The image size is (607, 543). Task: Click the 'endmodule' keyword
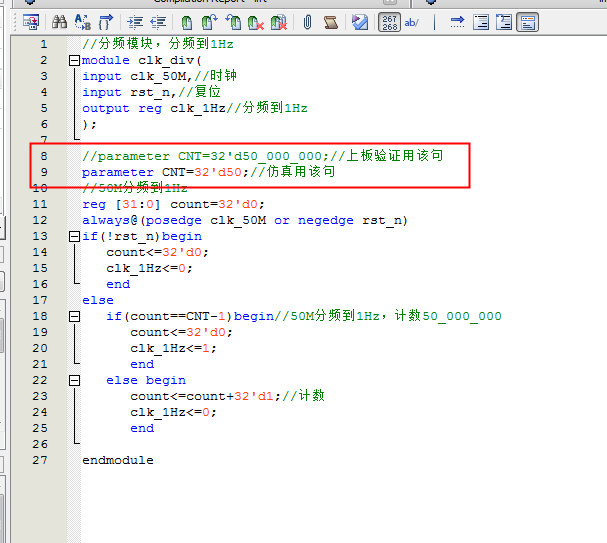pos(118,460)
